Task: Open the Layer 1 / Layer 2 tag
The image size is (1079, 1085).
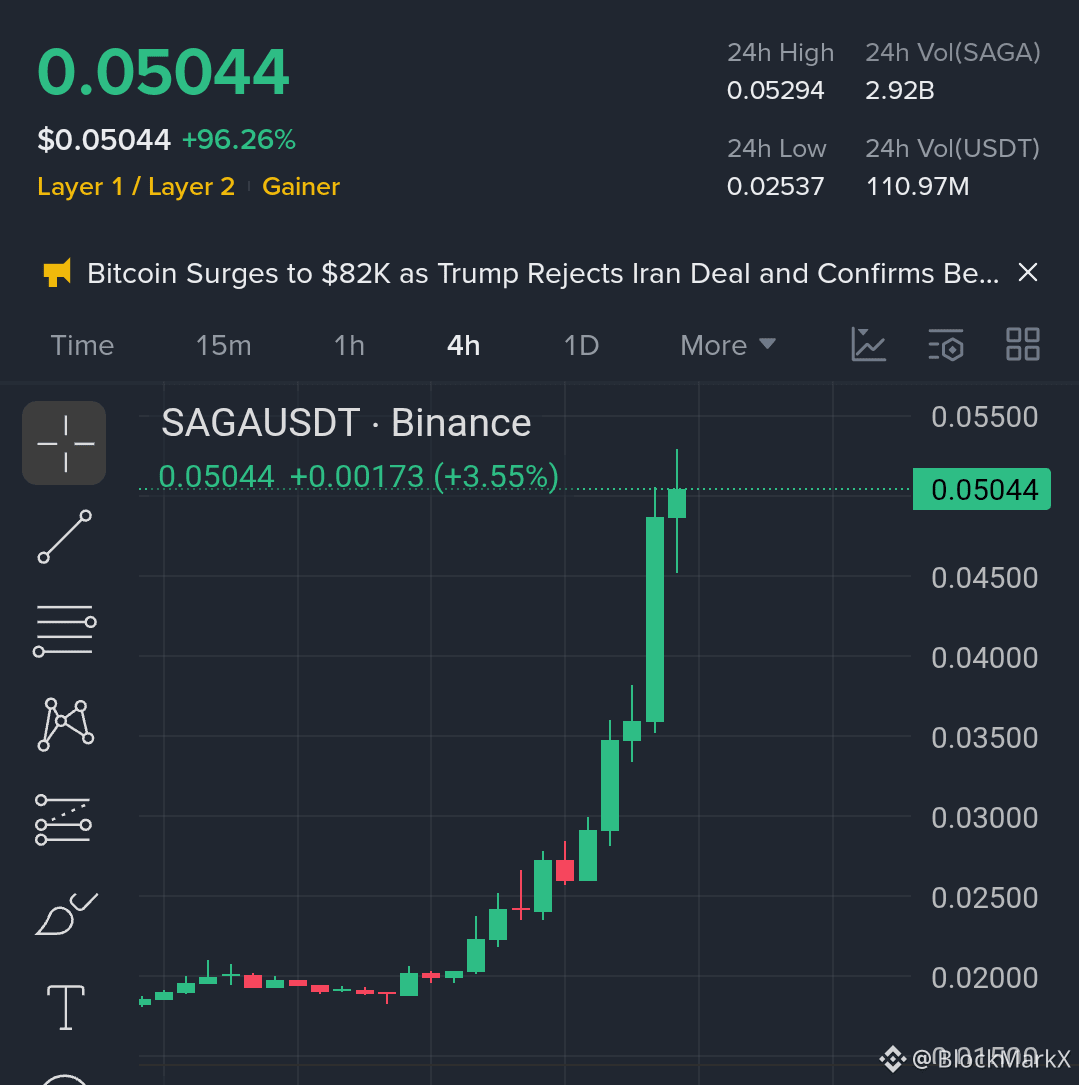Action: point(136,187)
